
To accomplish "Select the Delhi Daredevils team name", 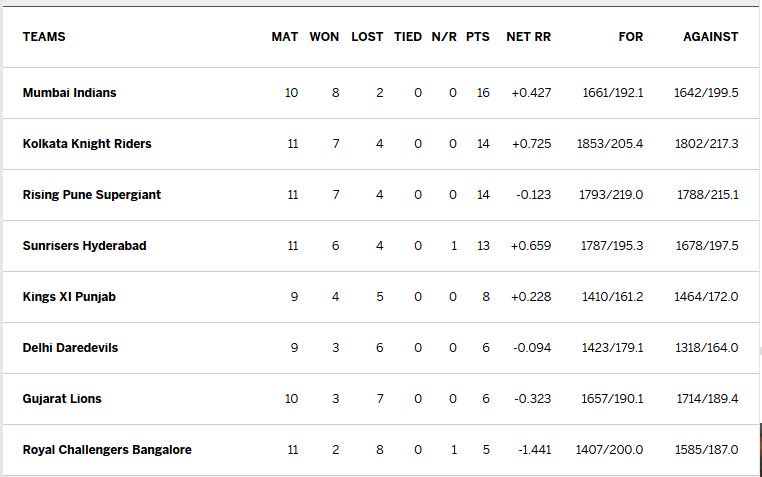I will point(70,348).
